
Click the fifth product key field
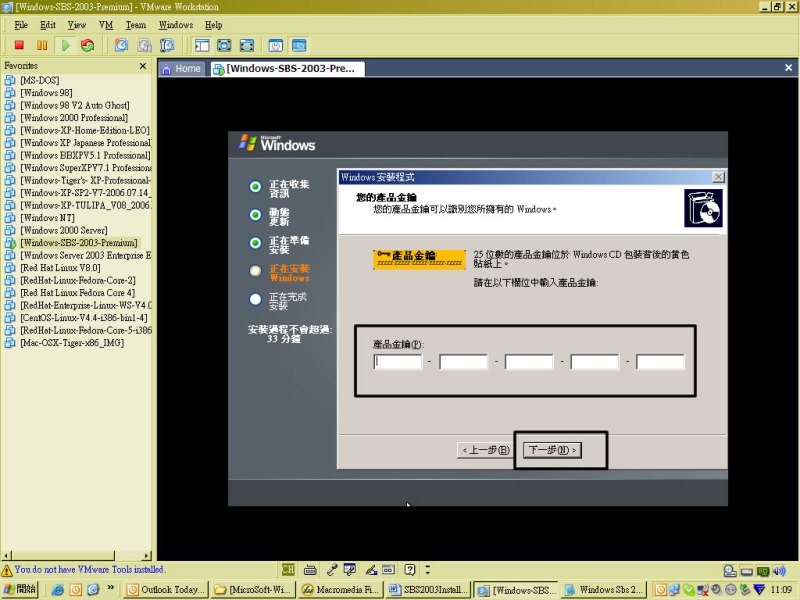pyautogui.click(x=660, y=362)
